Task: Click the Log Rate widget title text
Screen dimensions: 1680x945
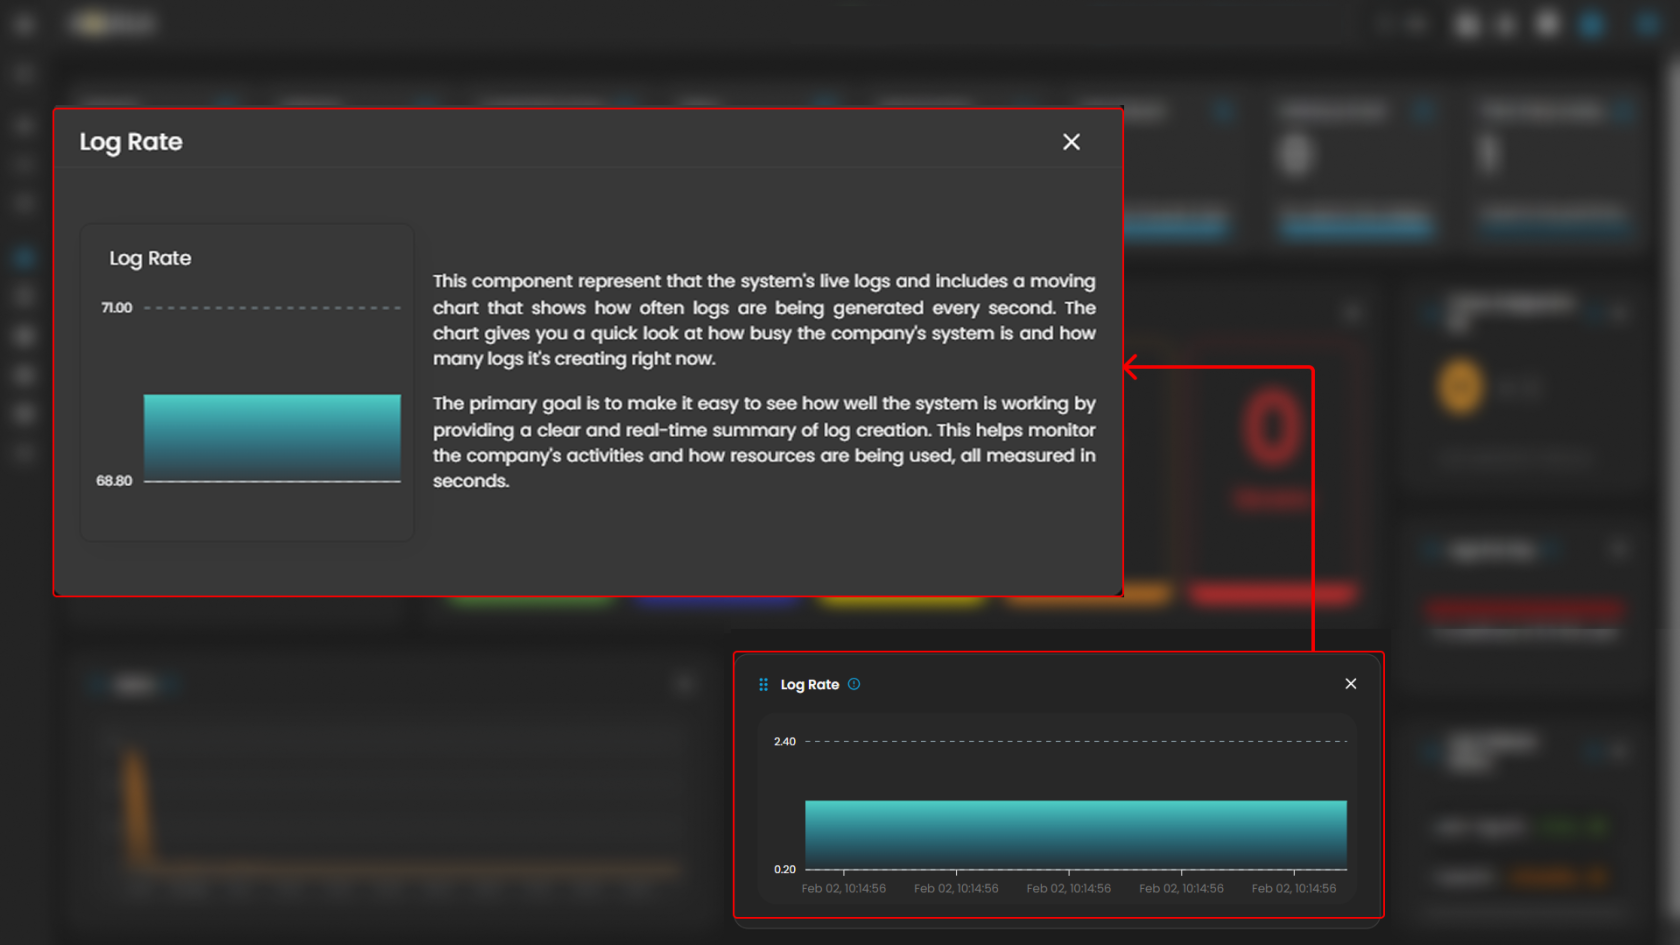Action: 809,685
